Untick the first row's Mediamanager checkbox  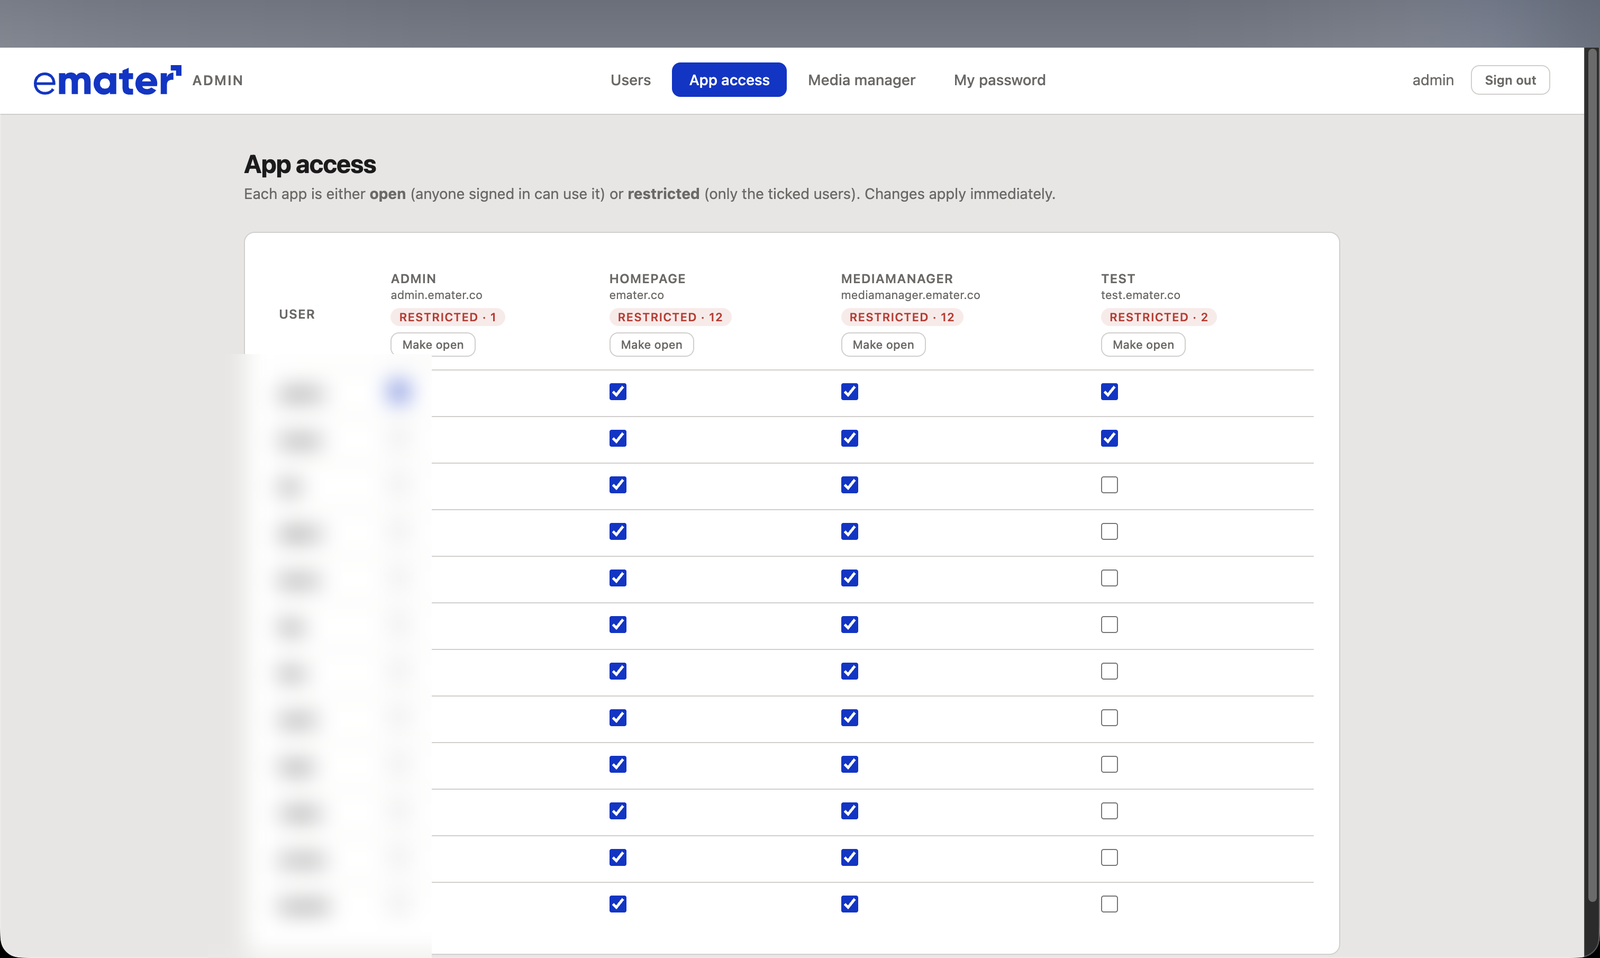(850, 392)
